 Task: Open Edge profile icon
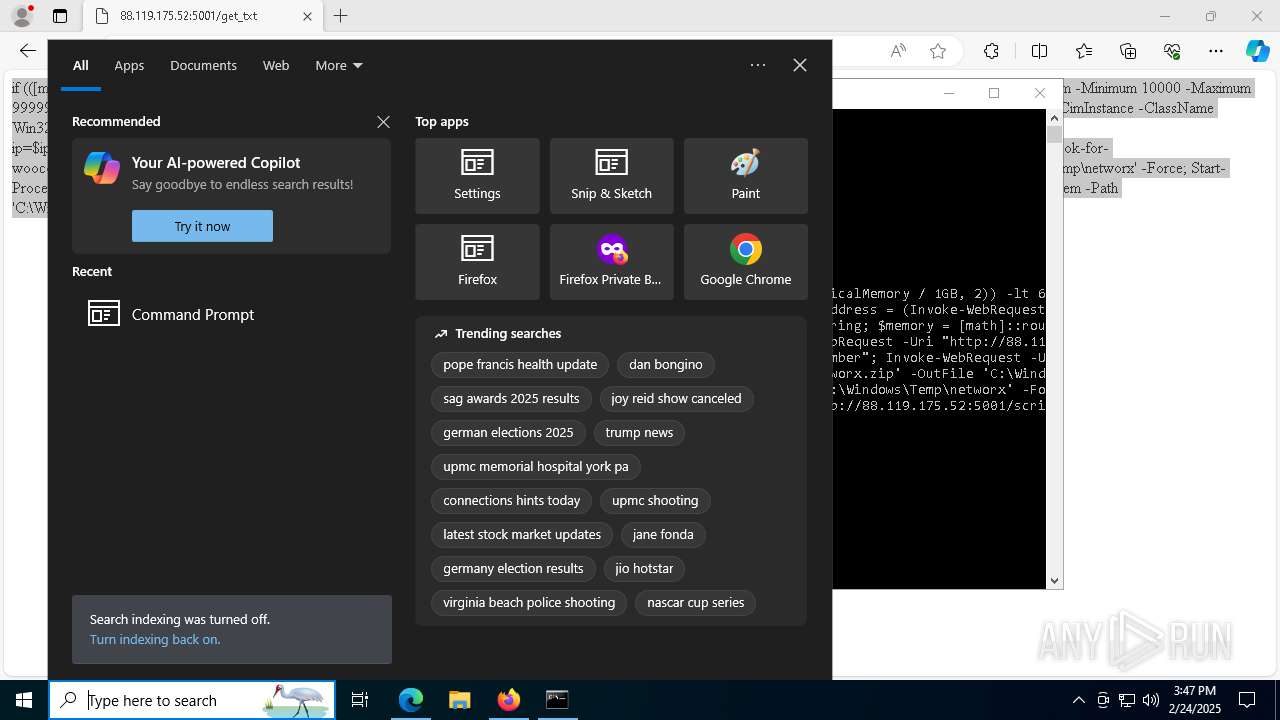22,16
